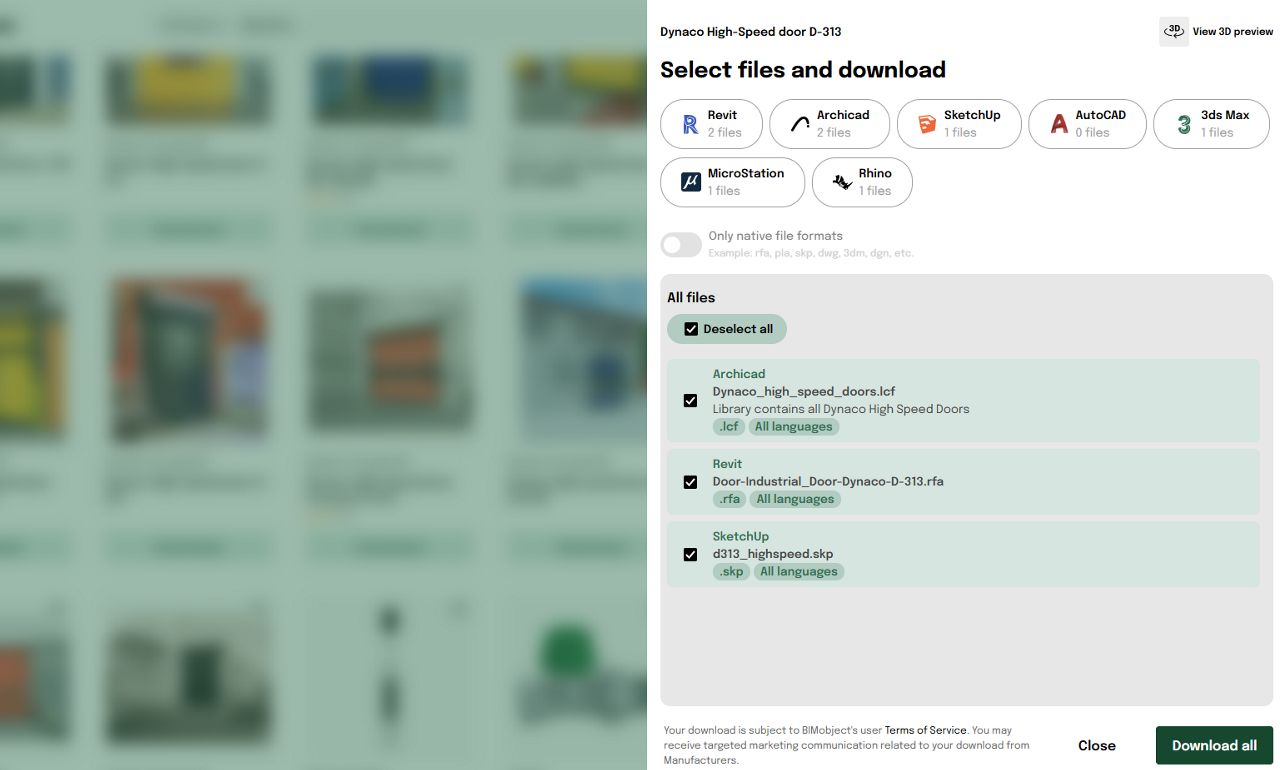Click the SketchUp logo icon
The height and width of the screenshot is (770, 1280).
click(928, 124)
